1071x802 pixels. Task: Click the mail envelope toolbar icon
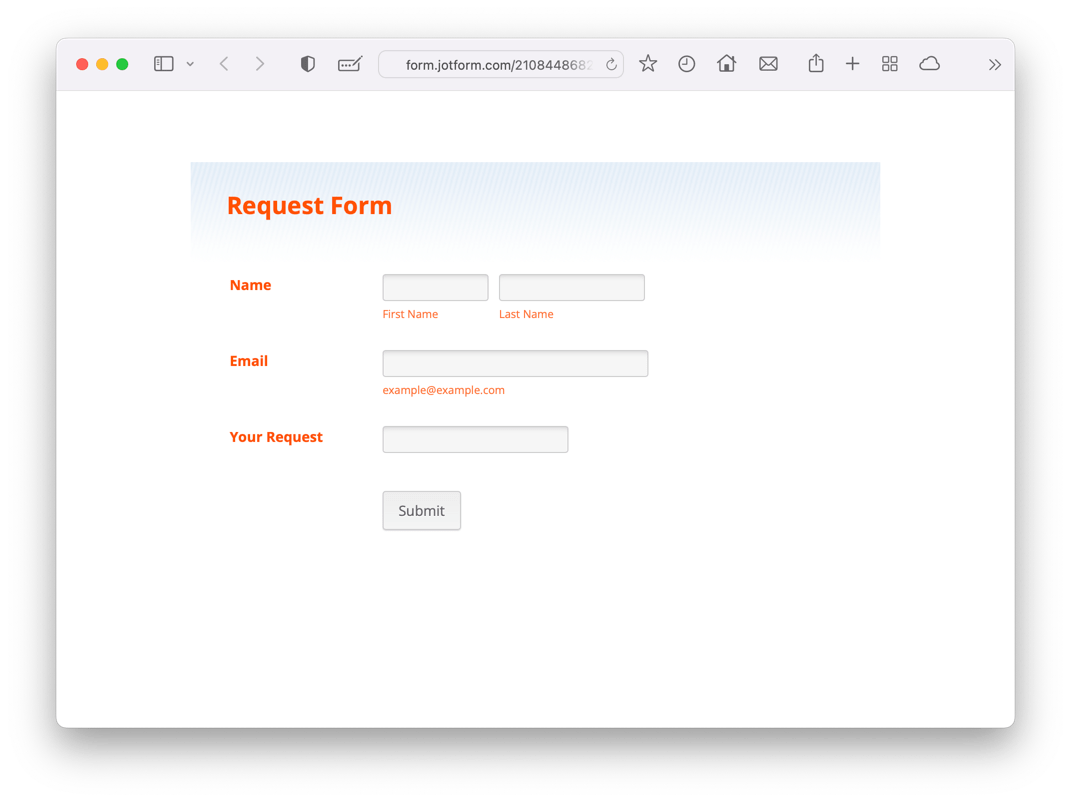pyautogui.click(x=768, y=64)
